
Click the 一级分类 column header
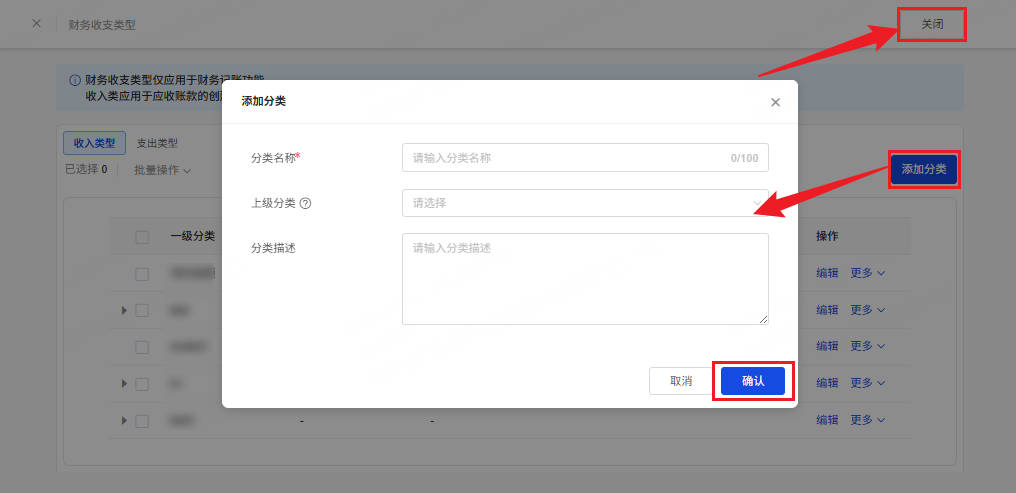pyautogui.click(x=192, y=236)
